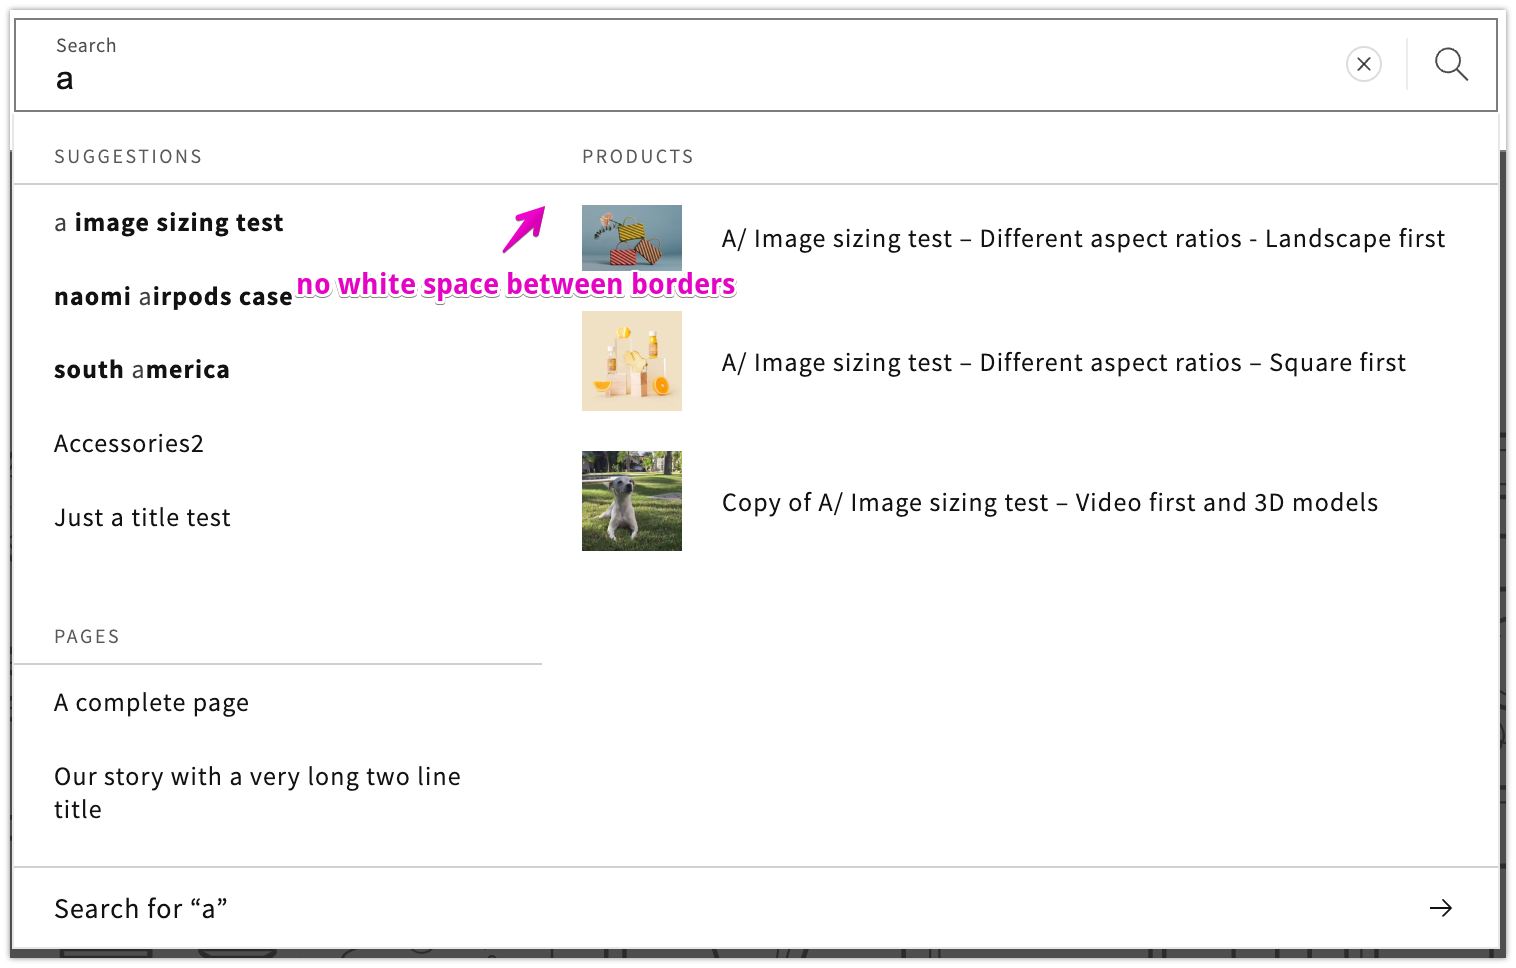1516x968 pixels.
Task: Click the PAGES section heading
Action: (87, 637)
